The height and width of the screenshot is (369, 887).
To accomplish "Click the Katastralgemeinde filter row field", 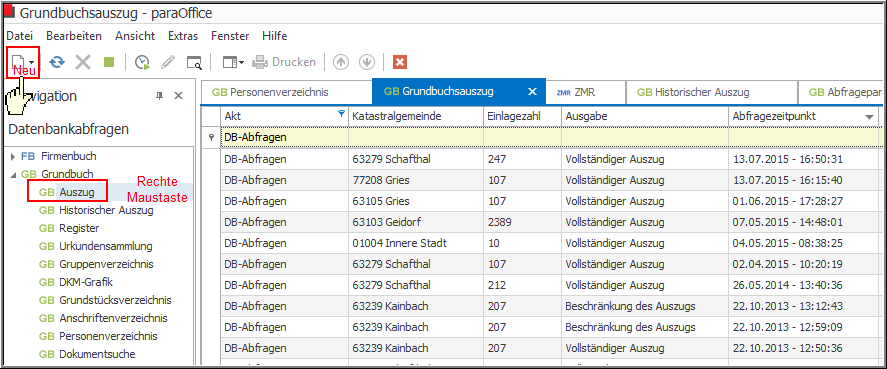I will pos(415,137).
